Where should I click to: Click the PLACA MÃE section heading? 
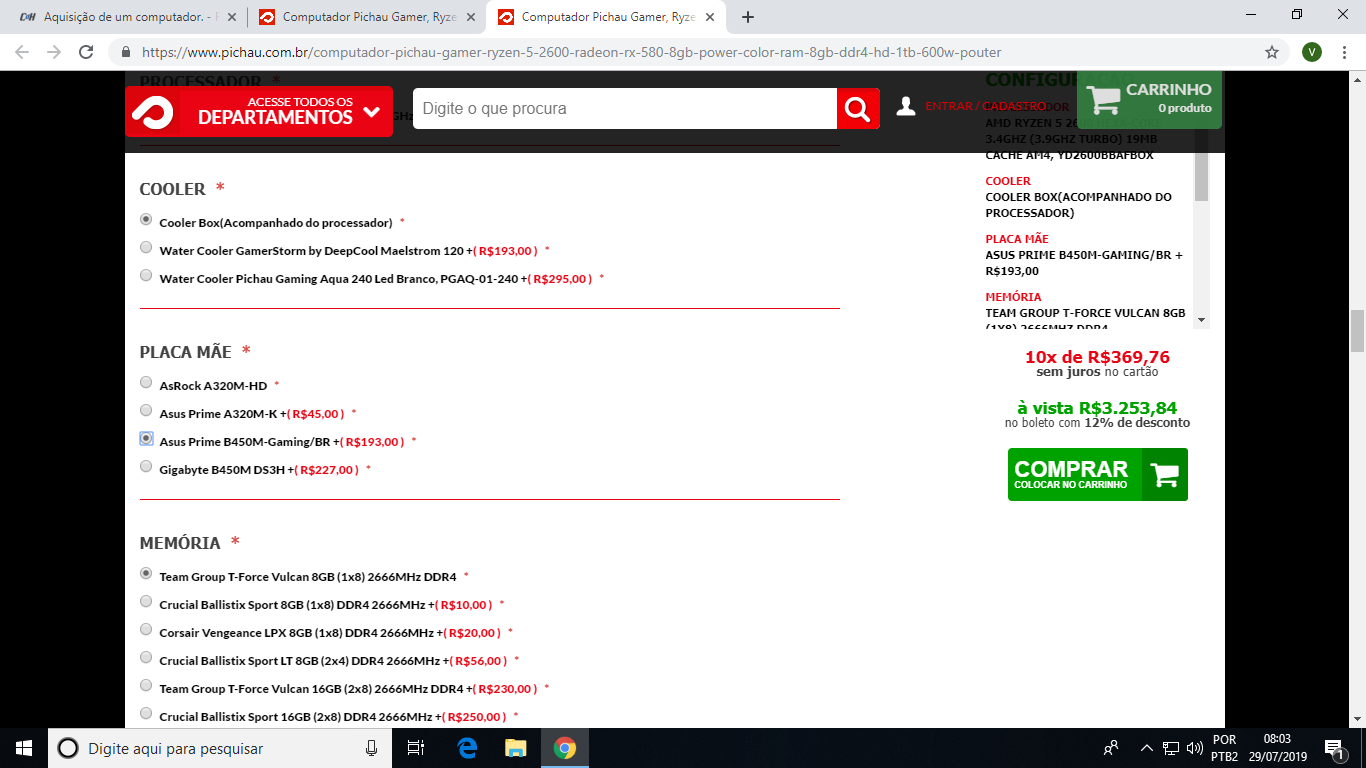click(185, 352)
